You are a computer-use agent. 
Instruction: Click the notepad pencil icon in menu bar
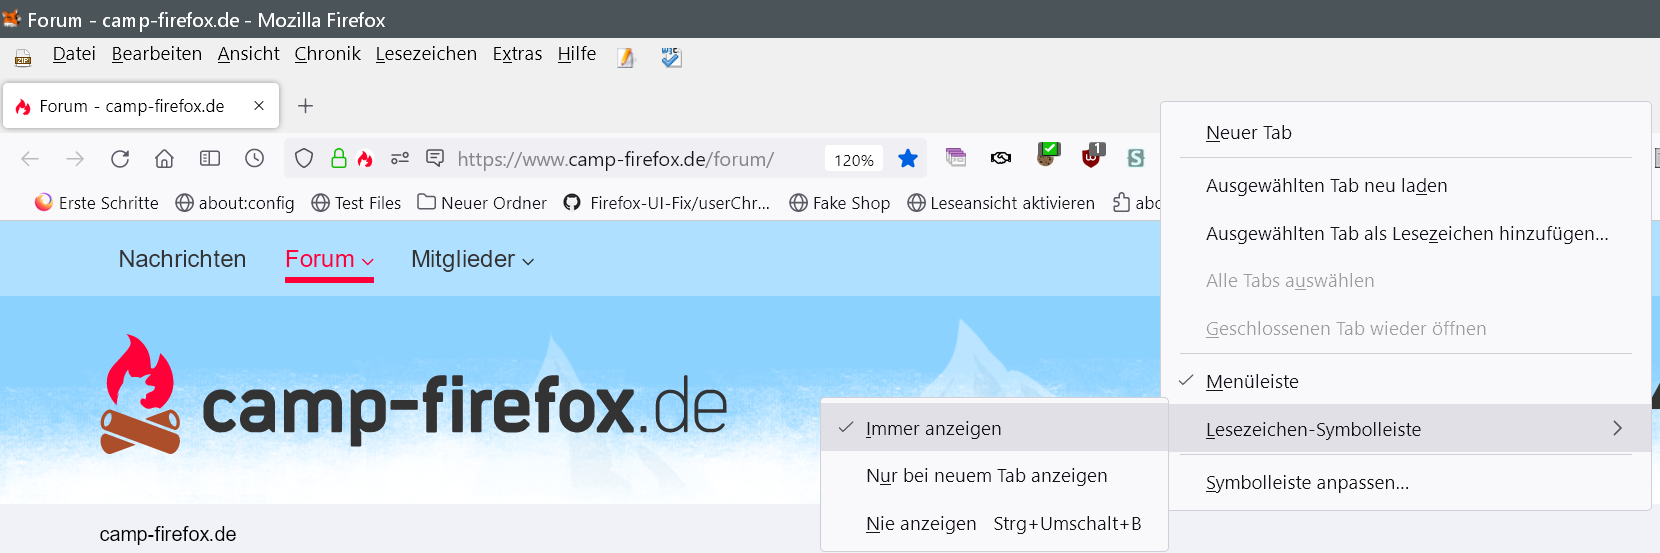(x=626, y=58)
